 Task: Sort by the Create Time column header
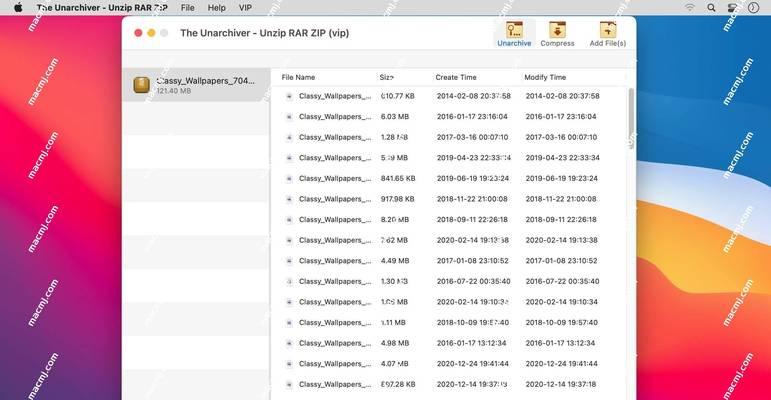[x=456, y=77]
